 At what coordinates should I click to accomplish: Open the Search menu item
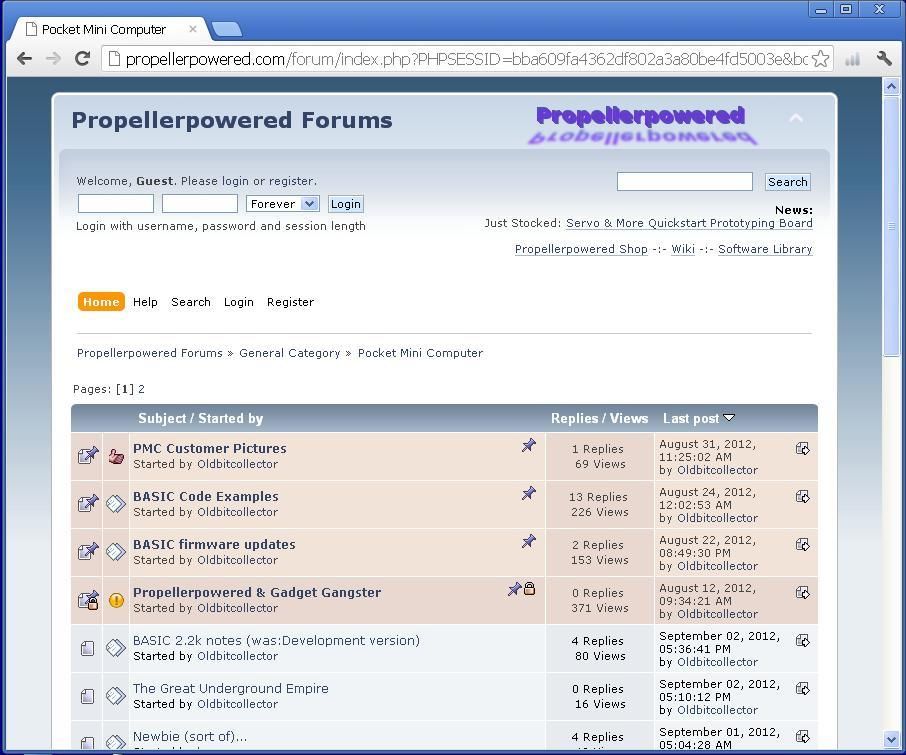(x=191, y=302)
